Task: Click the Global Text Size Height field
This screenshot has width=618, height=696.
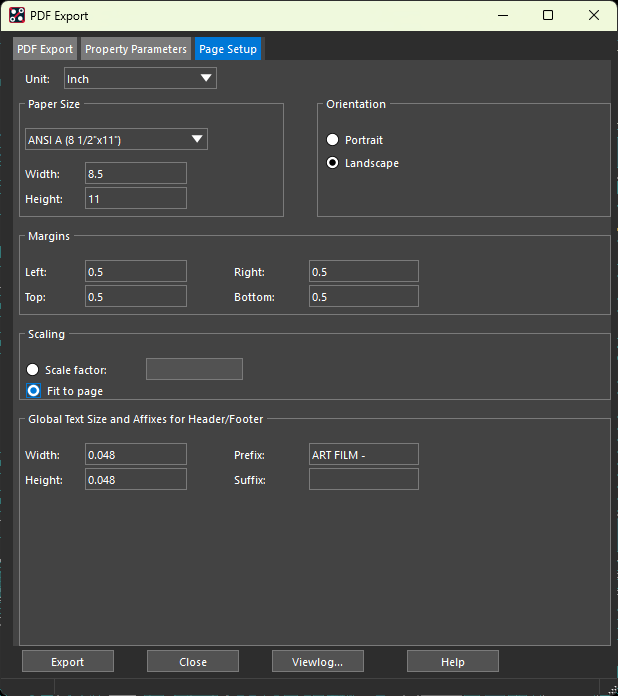Action: click(x=136, y=479)
